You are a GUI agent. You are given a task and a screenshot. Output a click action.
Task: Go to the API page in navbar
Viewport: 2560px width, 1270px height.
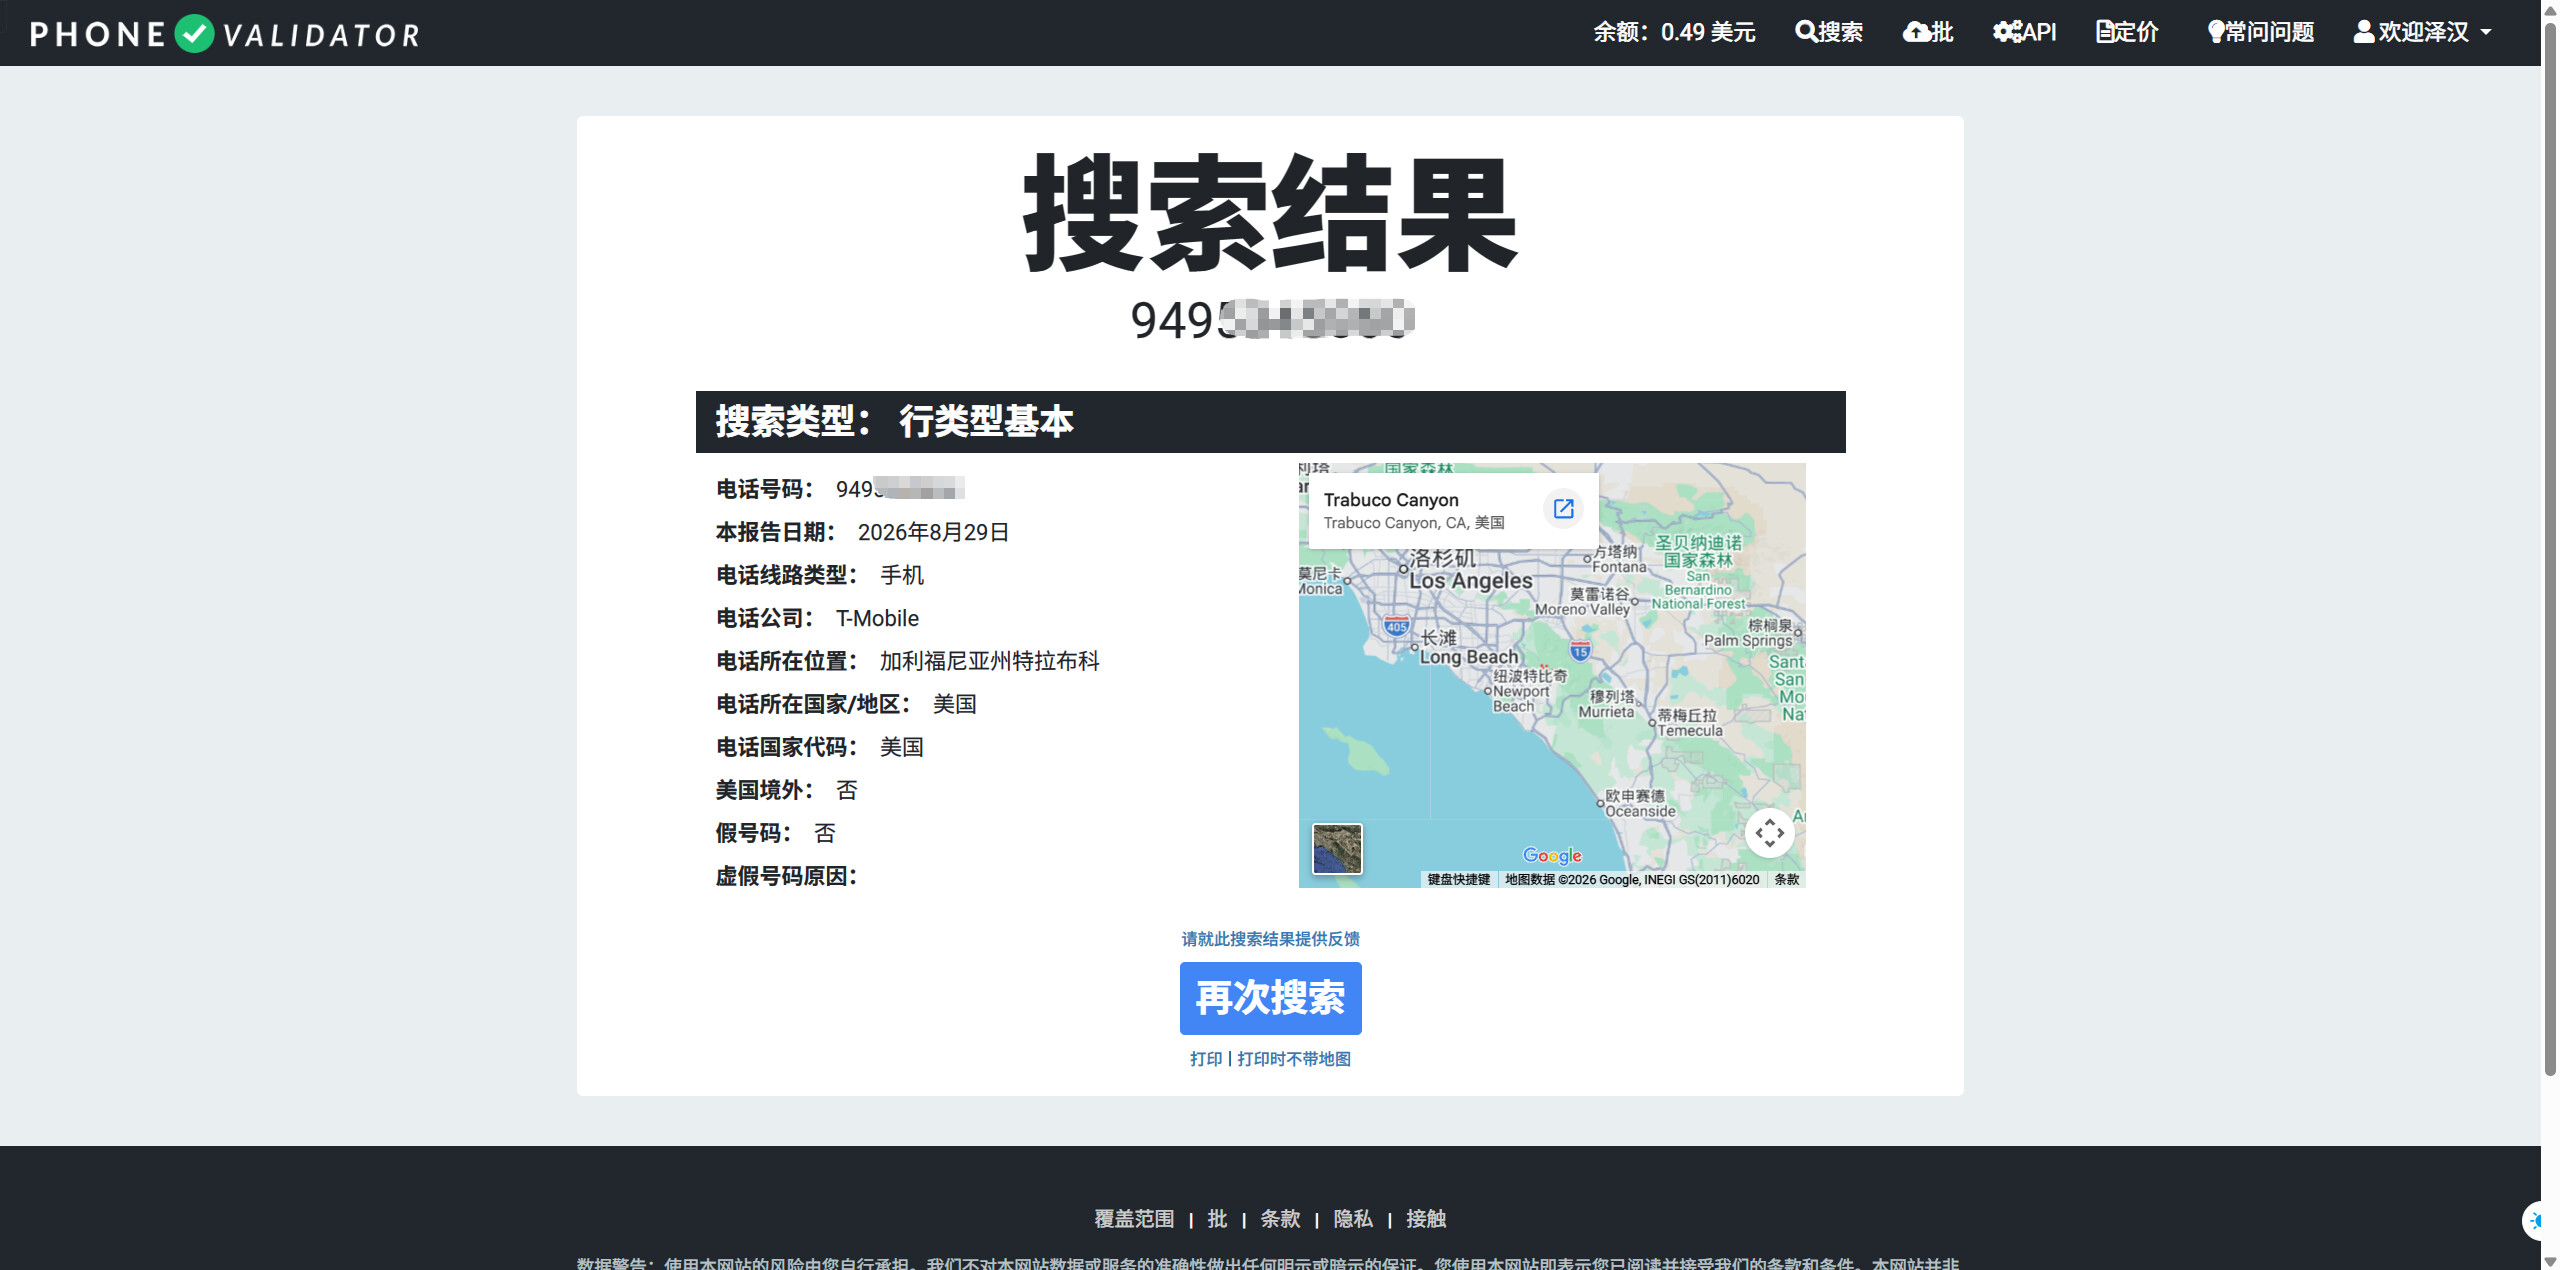tap(2025, 32)
